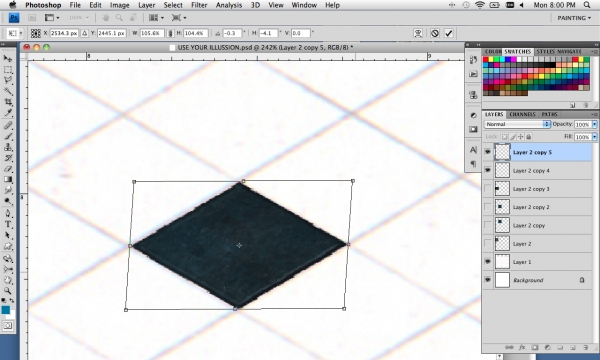
Task: Click the foreground color swatch
Action: 5,310
